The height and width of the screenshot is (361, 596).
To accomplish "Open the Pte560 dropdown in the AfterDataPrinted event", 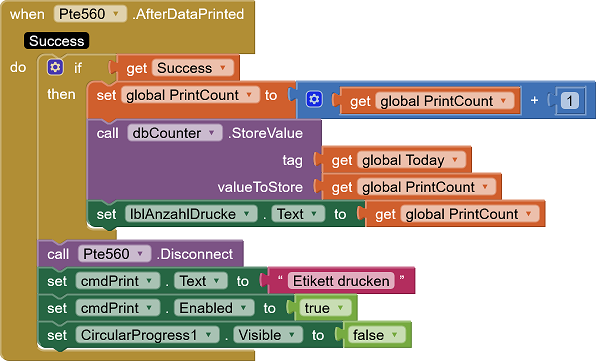I will pos(90,14).
